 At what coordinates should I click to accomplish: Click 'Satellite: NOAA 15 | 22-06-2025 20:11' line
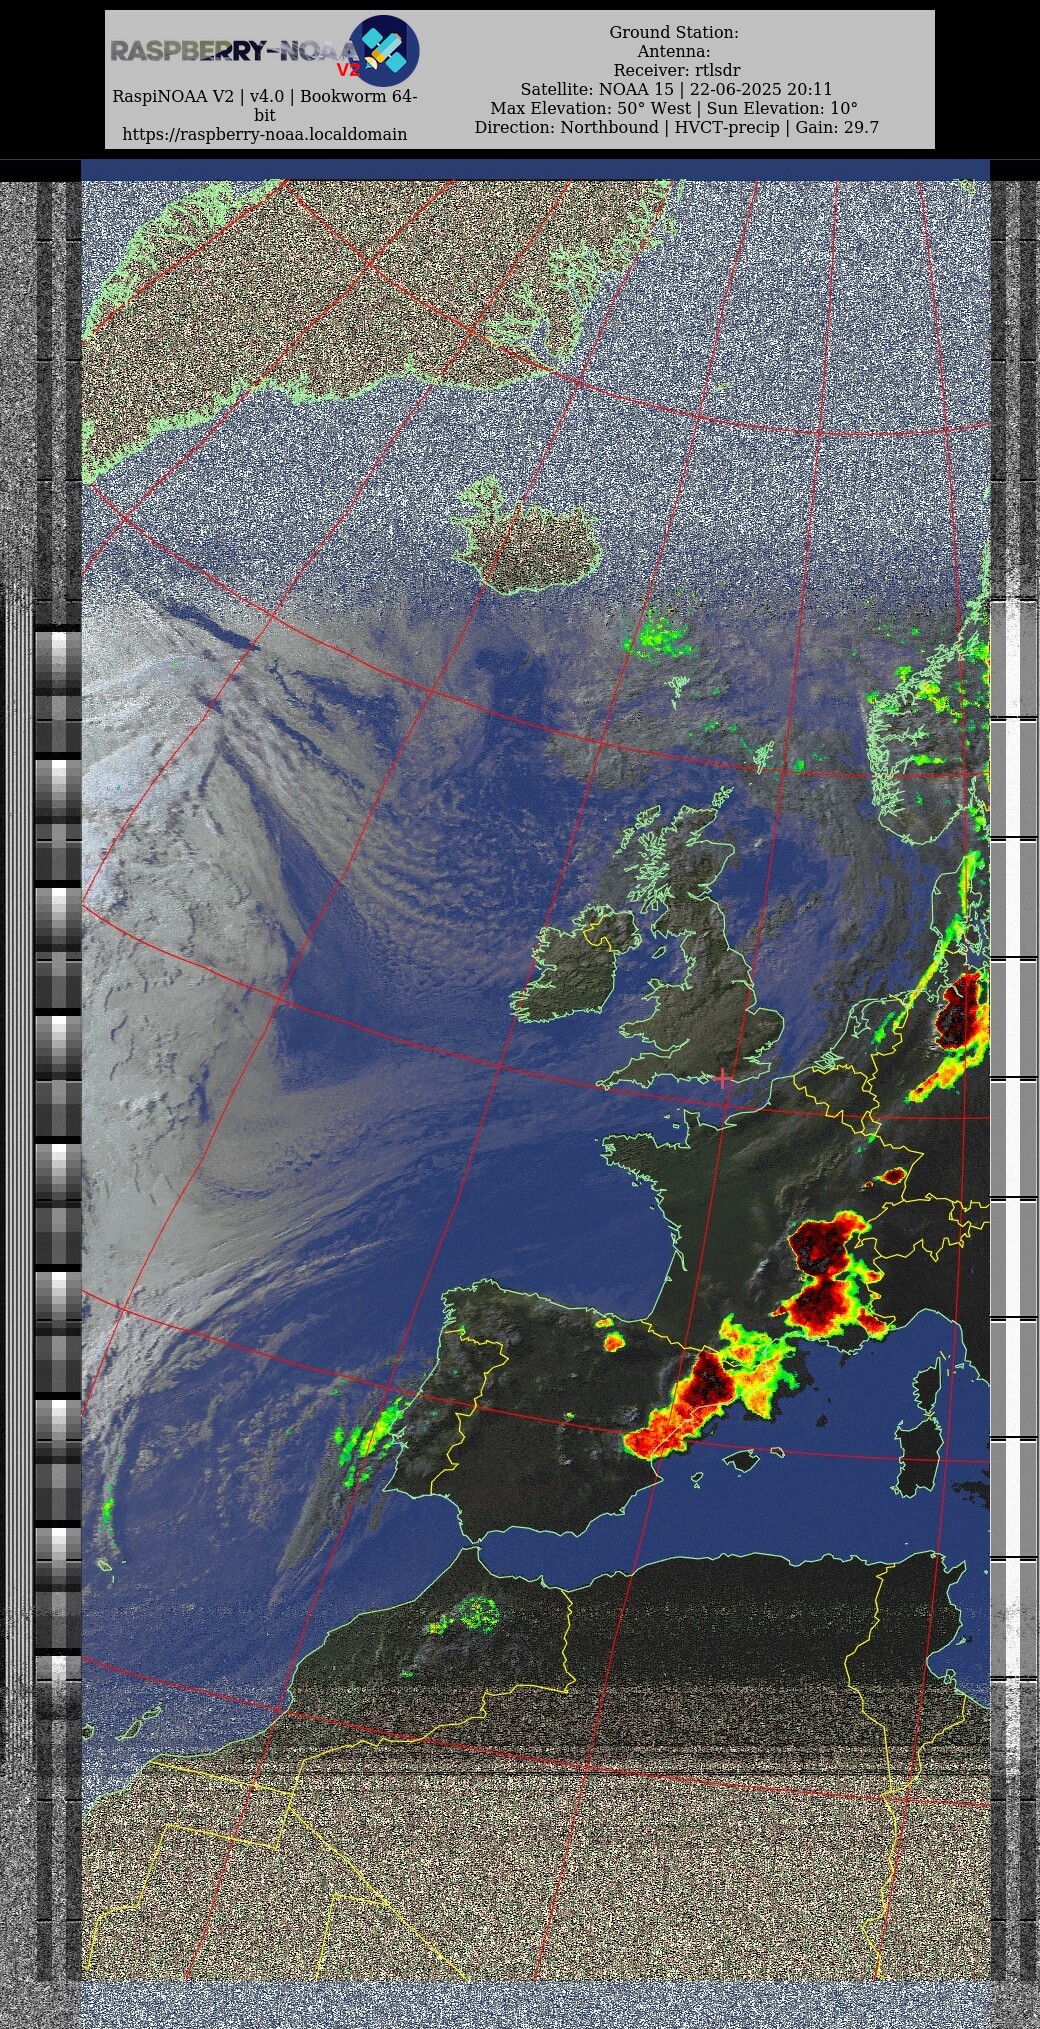click(676, 89)
